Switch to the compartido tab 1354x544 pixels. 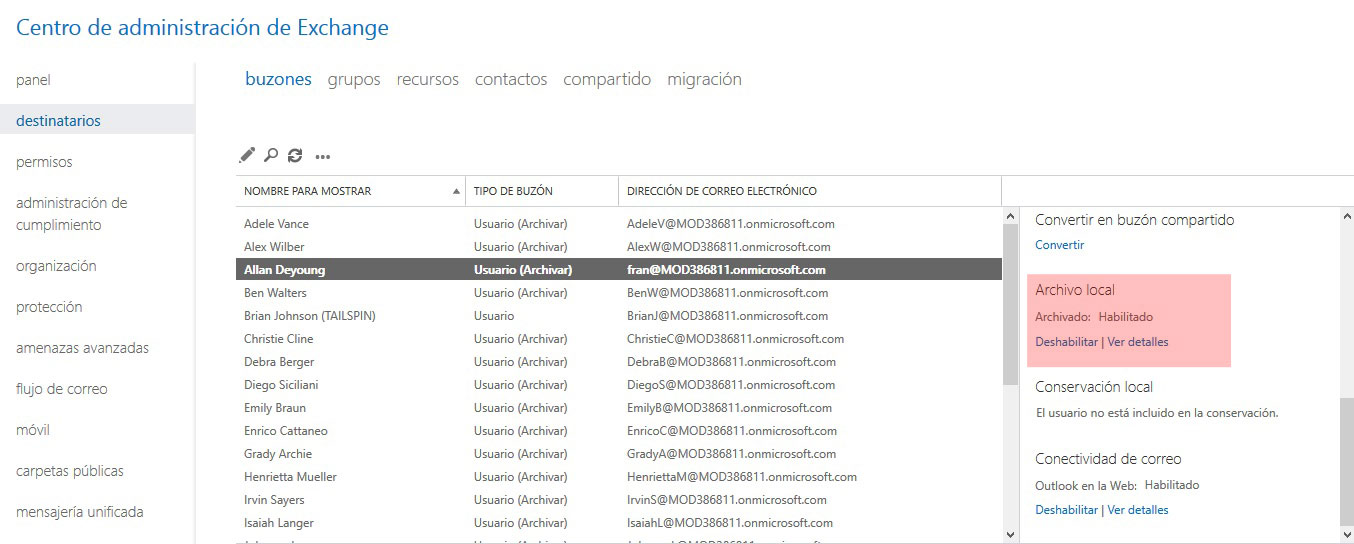tap(607, 79)
